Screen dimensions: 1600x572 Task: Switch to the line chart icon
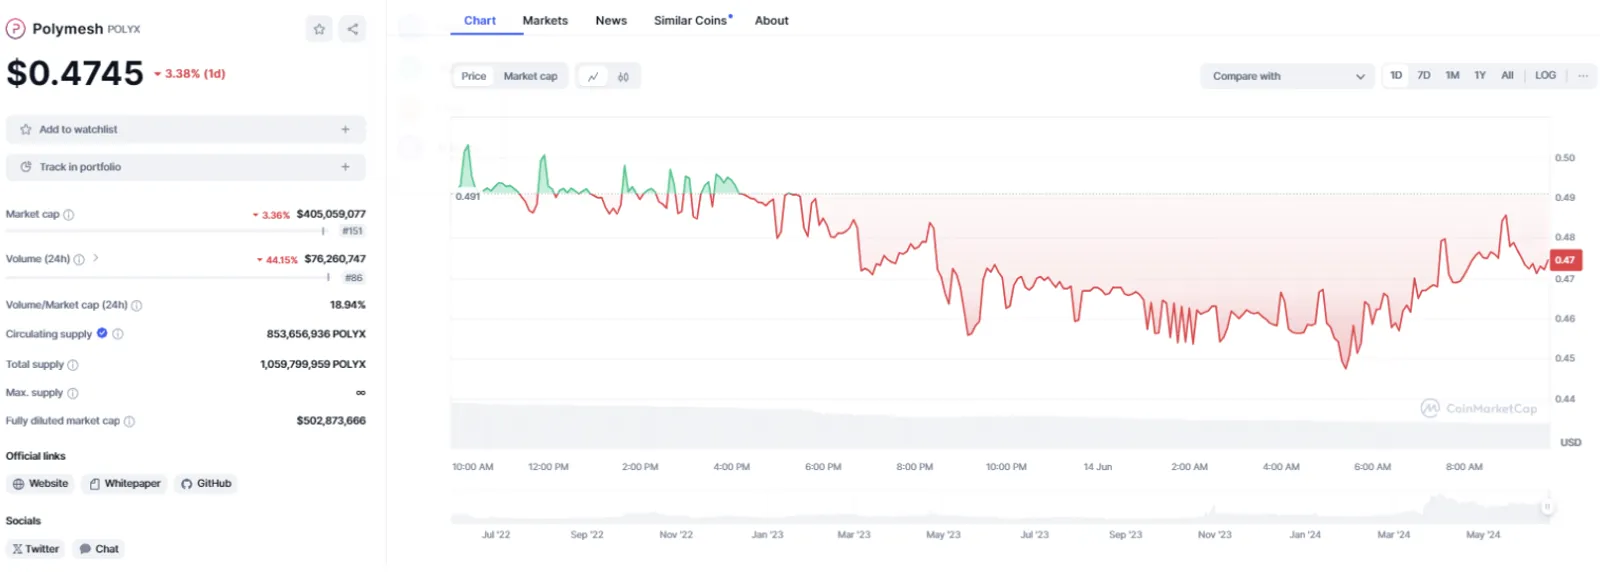[593, 76]
